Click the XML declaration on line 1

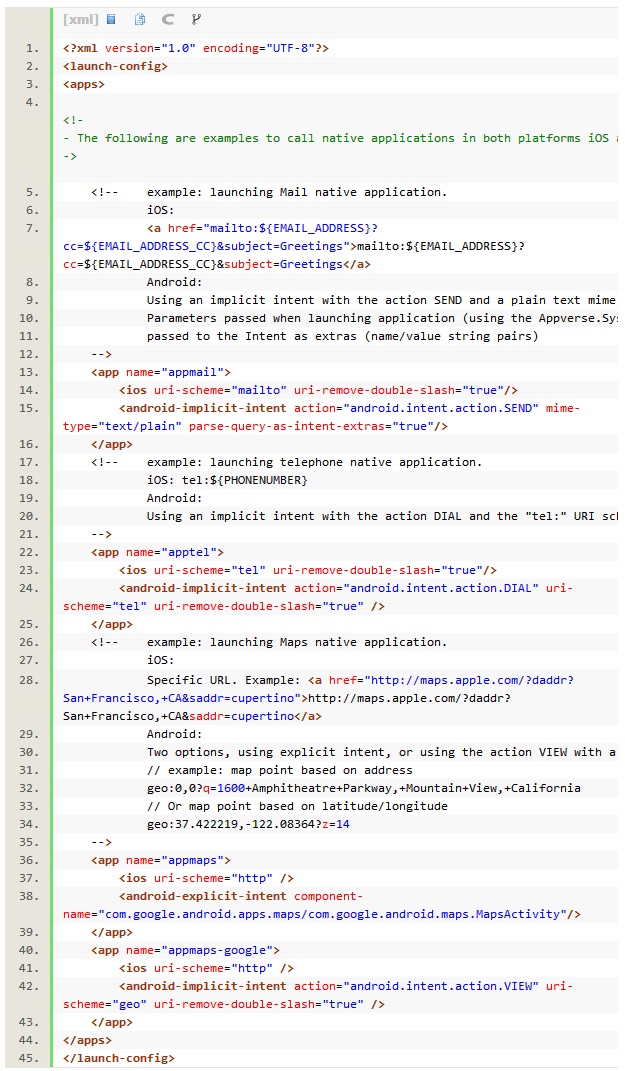click(x=196, y=48)
